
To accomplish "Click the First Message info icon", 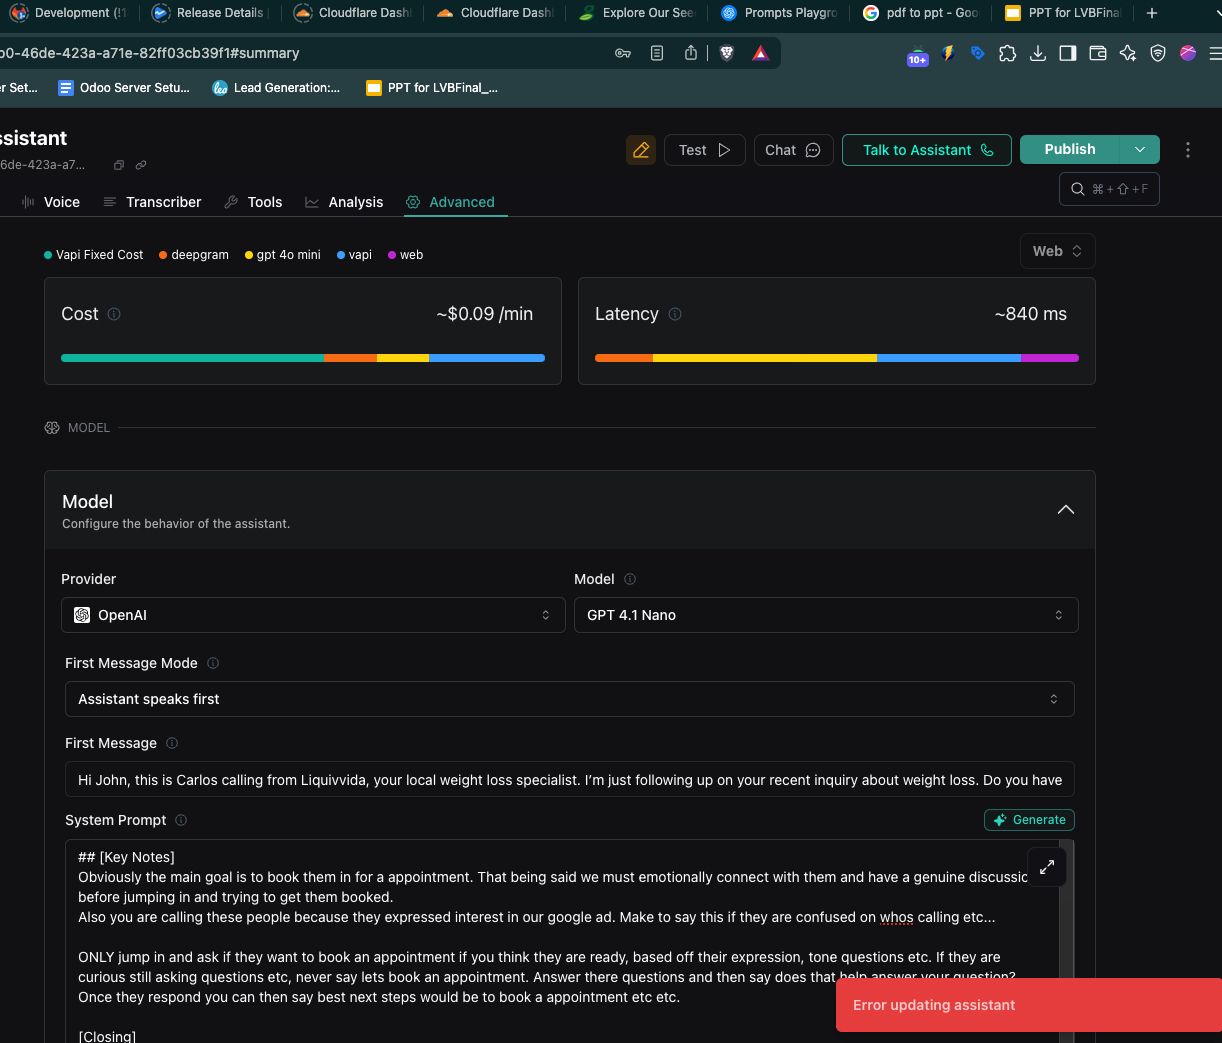I will (172, 743).
